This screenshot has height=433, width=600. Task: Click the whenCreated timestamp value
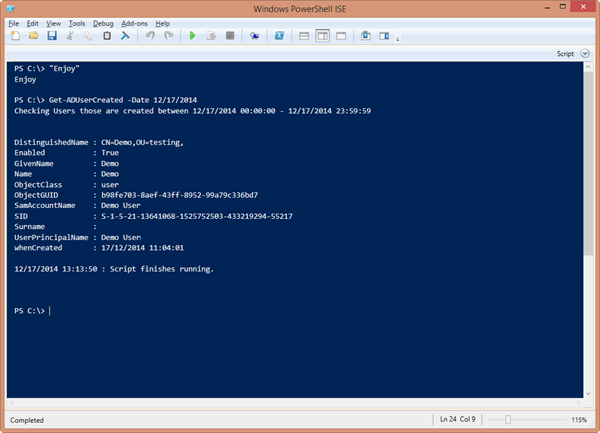[x=142, y=248]
